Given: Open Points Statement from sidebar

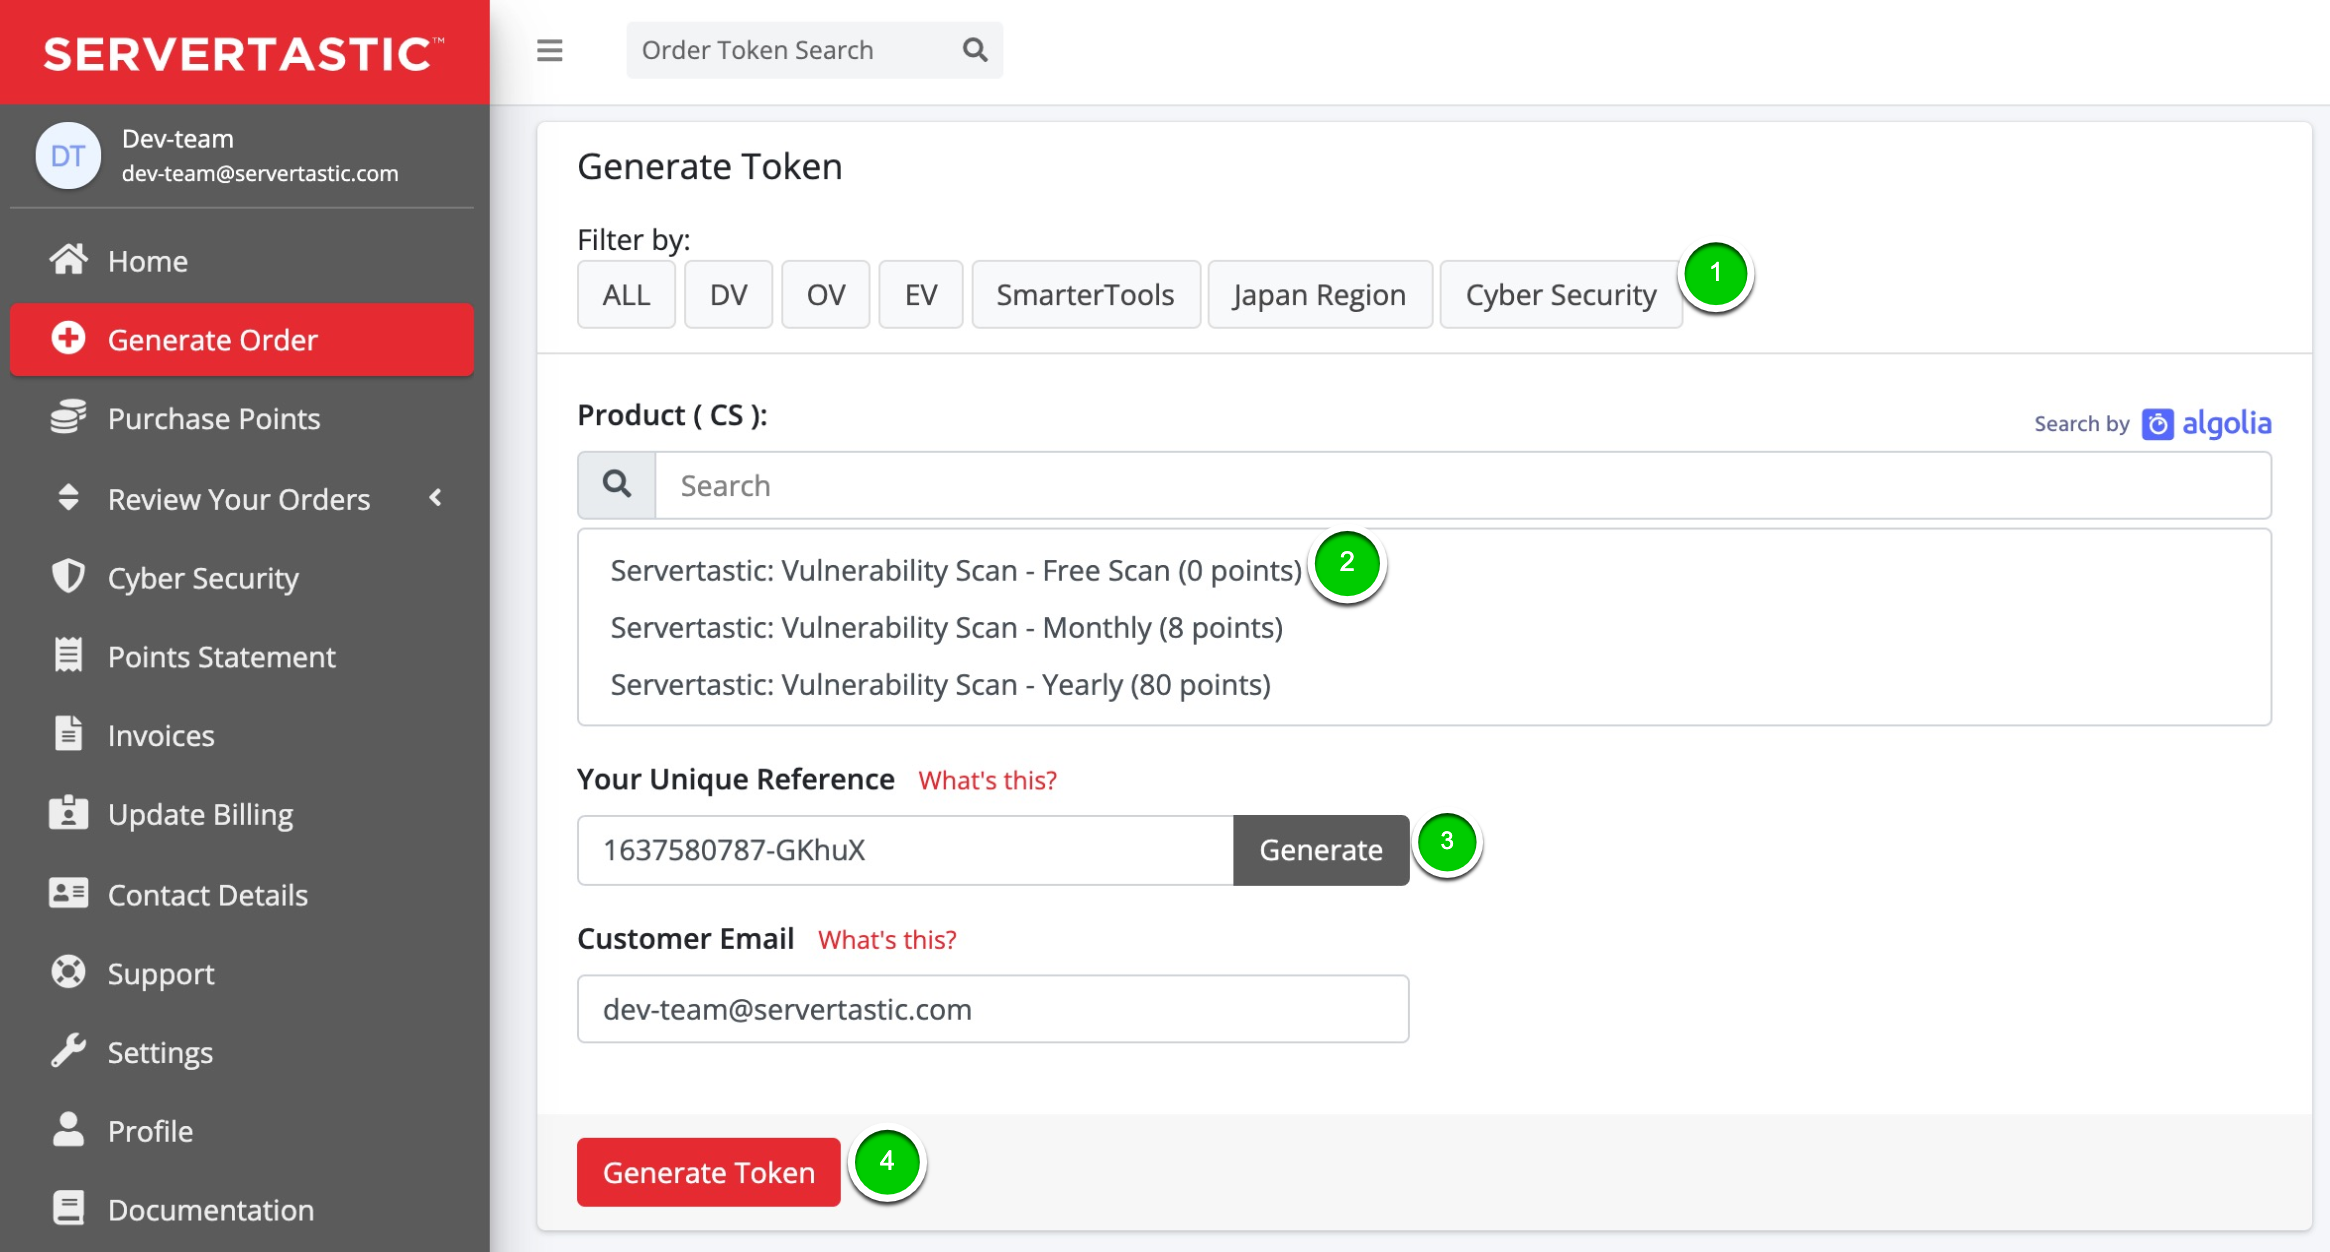Looking at the screenshot, I should (221, 657).
